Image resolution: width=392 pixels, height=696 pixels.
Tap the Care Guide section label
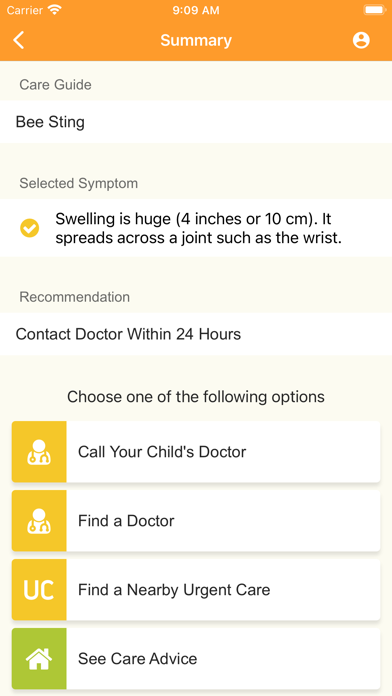tap(55, 85)
